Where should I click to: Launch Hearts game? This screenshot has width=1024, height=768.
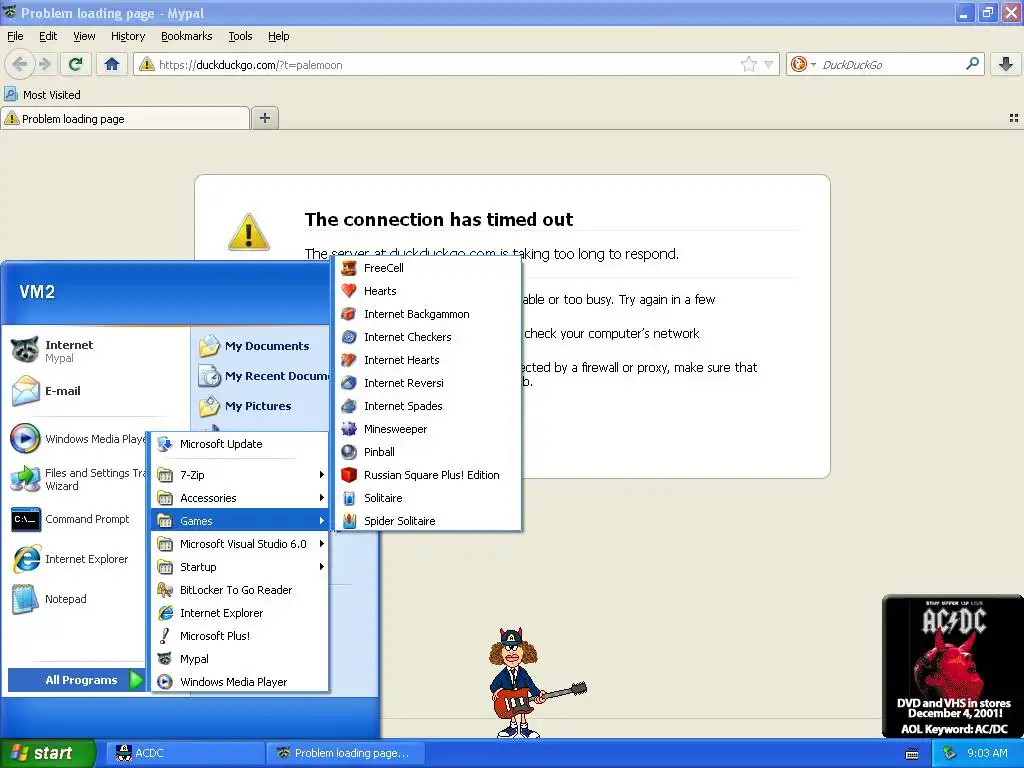pyautogui.click(x=428, y=291)
